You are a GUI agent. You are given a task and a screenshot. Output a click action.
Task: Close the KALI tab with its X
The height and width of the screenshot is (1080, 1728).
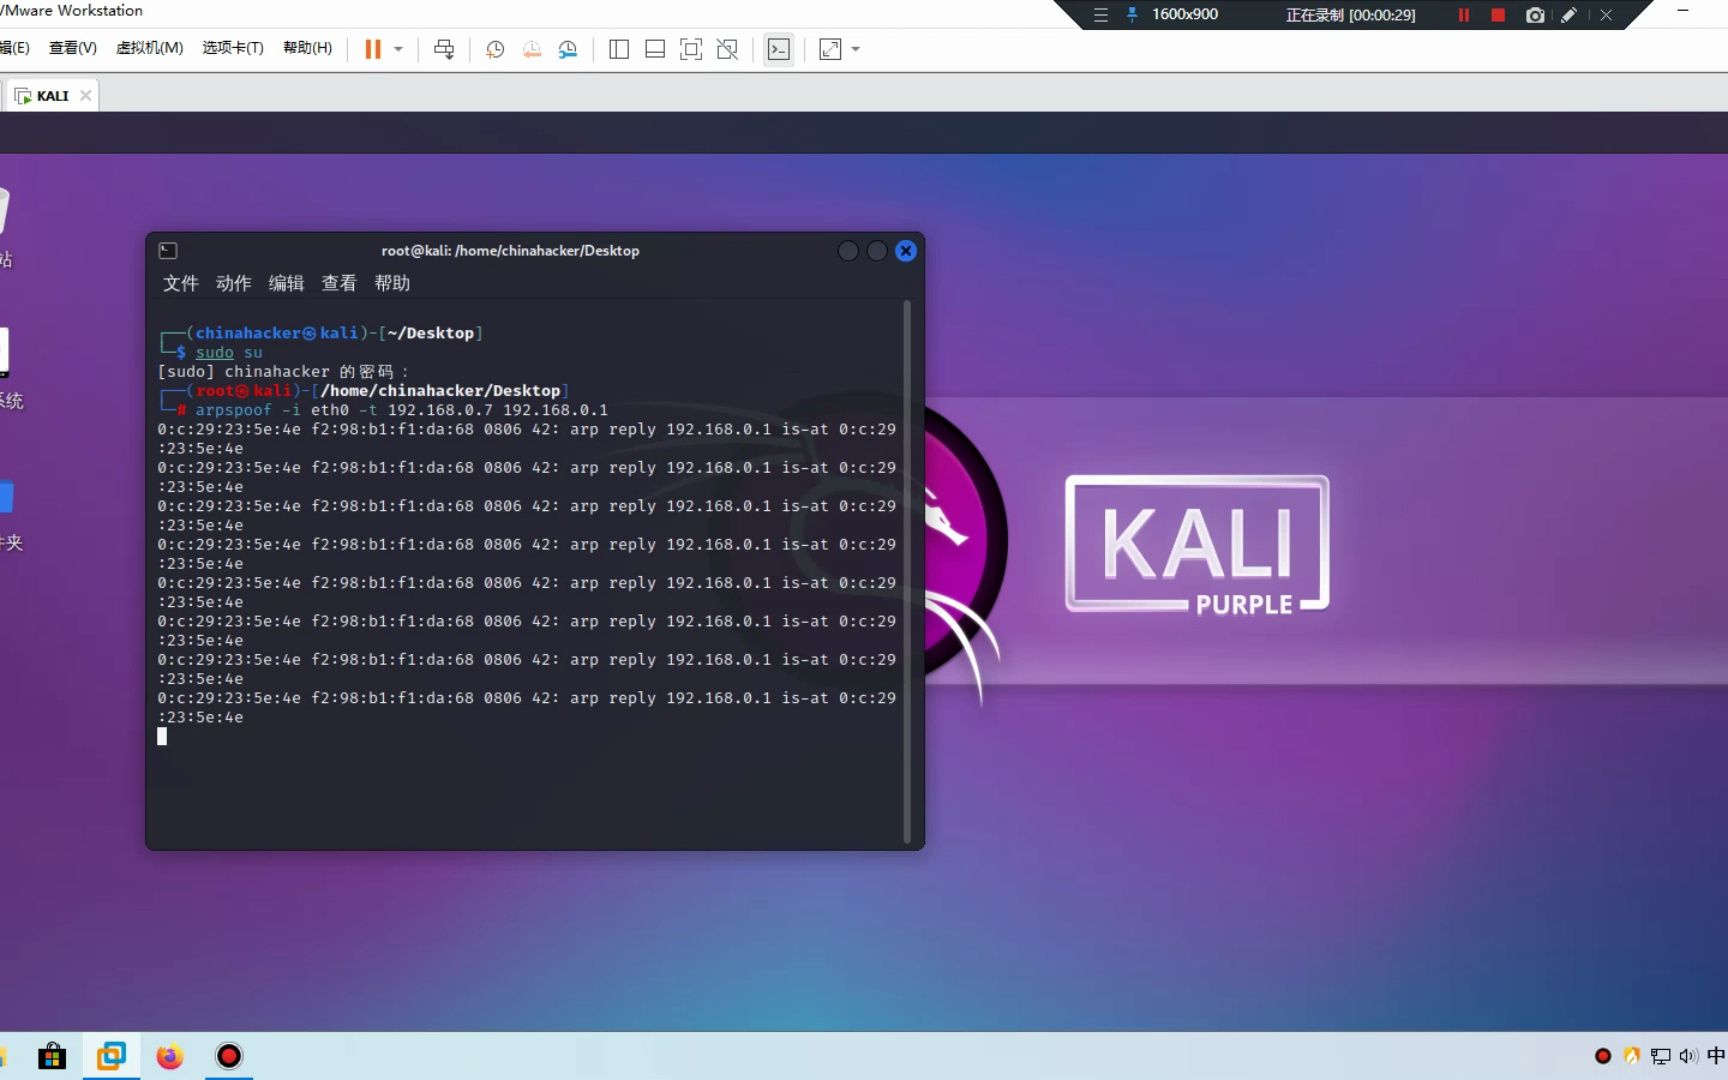(x=86, y=95)
